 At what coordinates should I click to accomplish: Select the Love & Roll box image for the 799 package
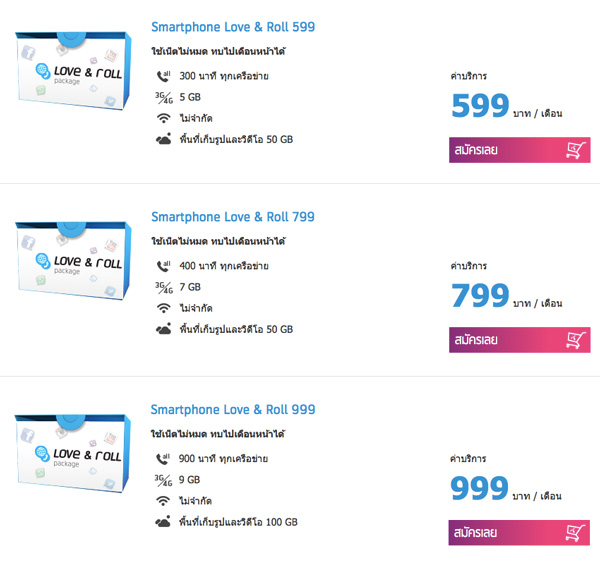pyautogui.click(x=73, y=261)
